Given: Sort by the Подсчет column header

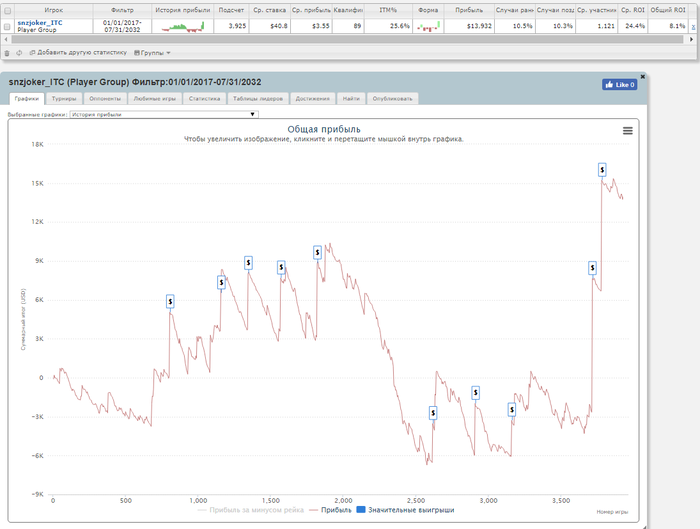Looking at the screenshot, I should pyautogui.click(x=231, y=10).
